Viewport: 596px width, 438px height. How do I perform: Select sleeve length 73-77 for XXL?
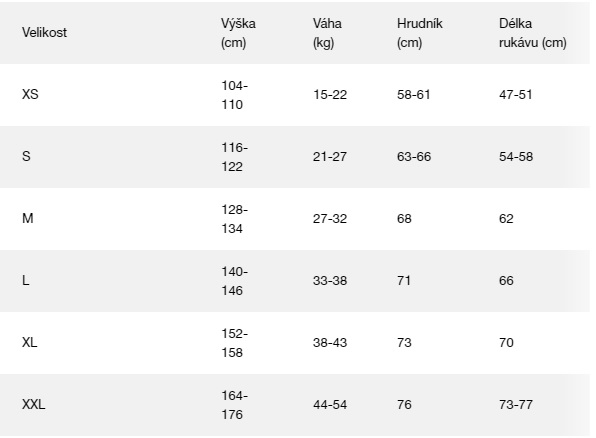[516, 405]
